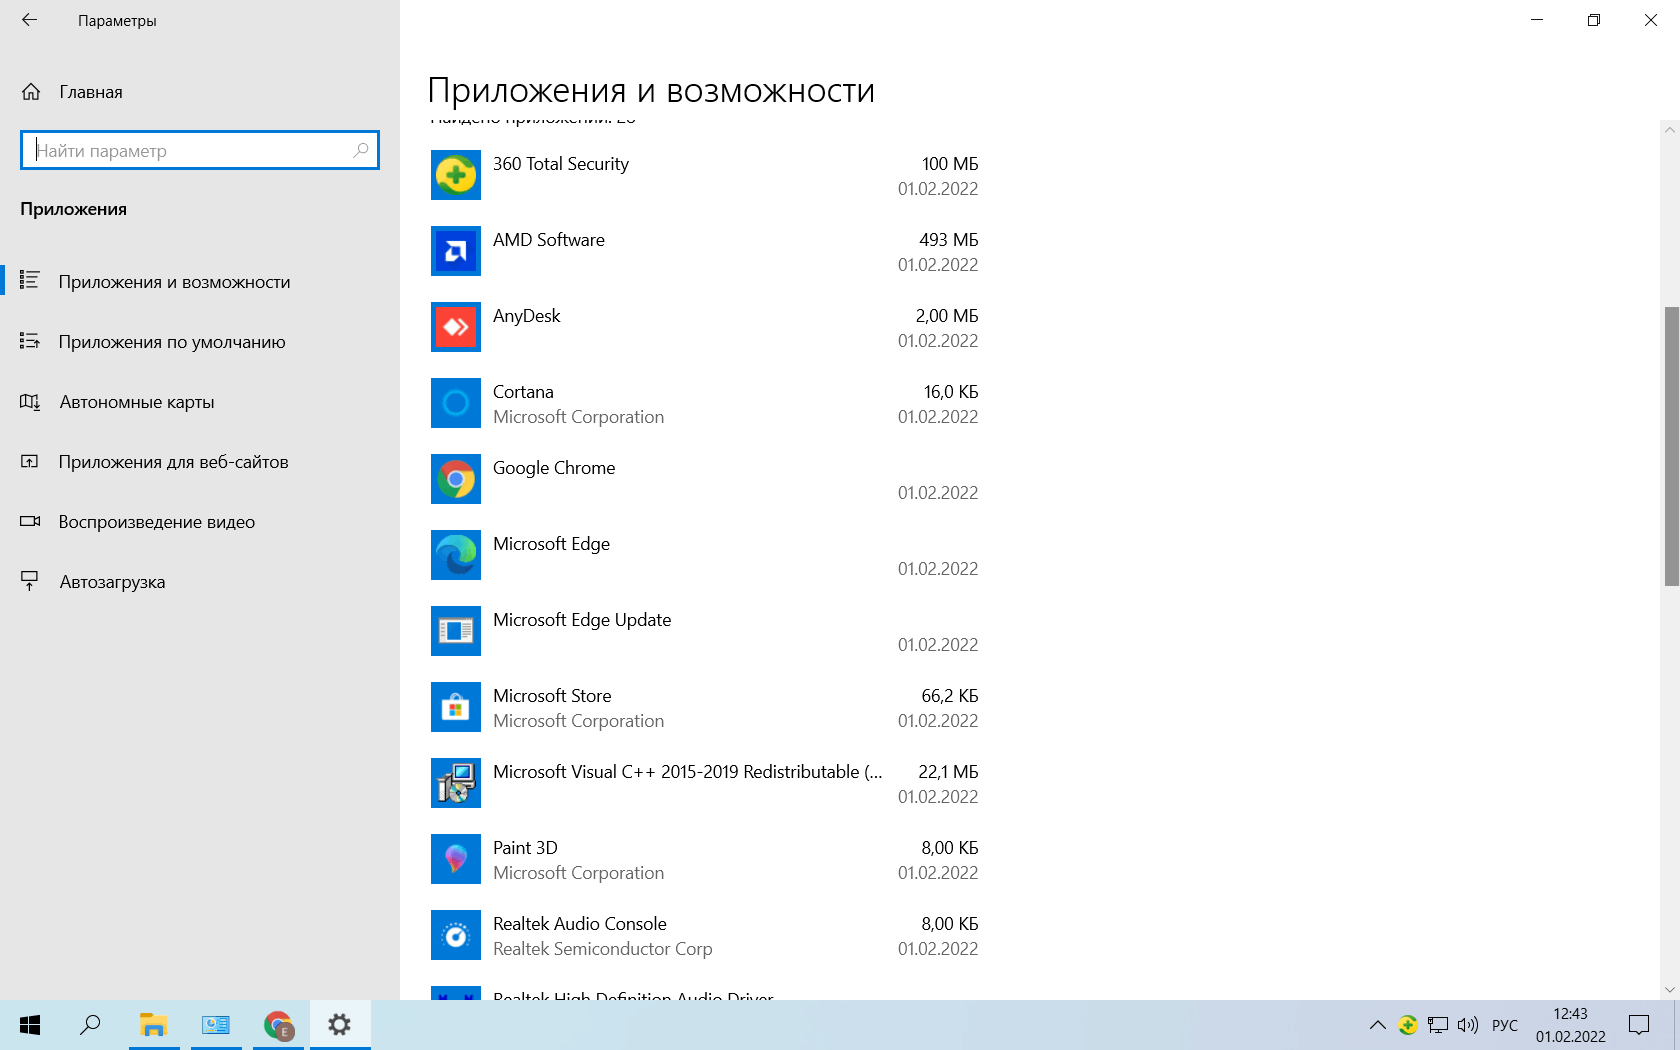Click the magnifier icon in search box
This screenshot has width=1680, height=1050.
click(361, 150)
